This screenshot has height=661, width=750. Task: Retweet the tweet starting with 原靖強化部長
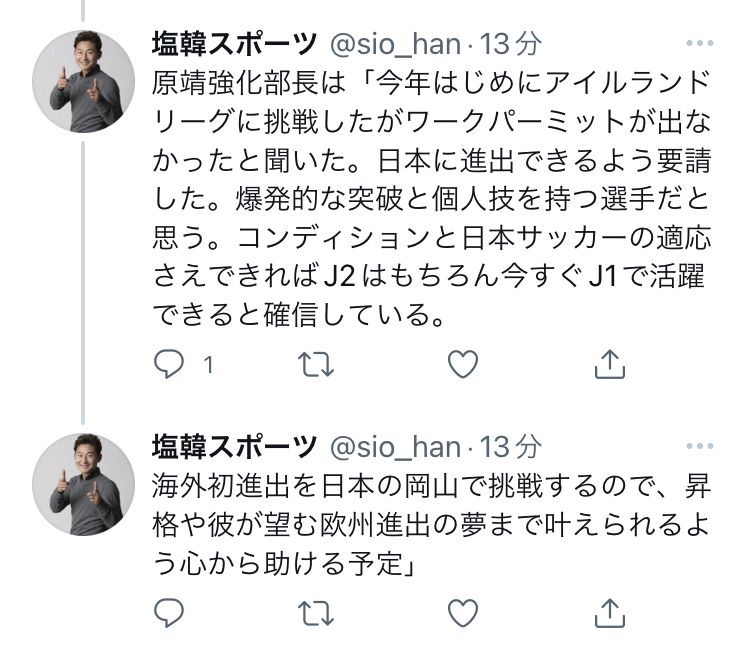pyautogui.click(x=317, y=366)
